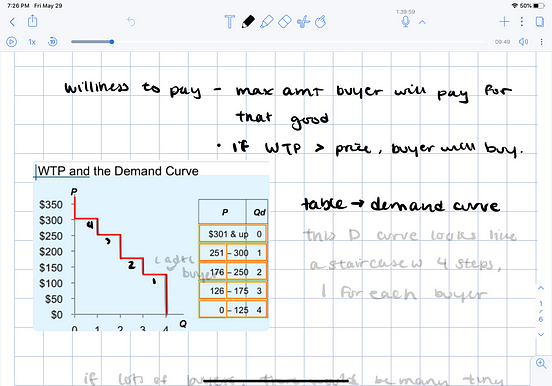
Task: Go back using the chevron arrow
Action: 12,22
